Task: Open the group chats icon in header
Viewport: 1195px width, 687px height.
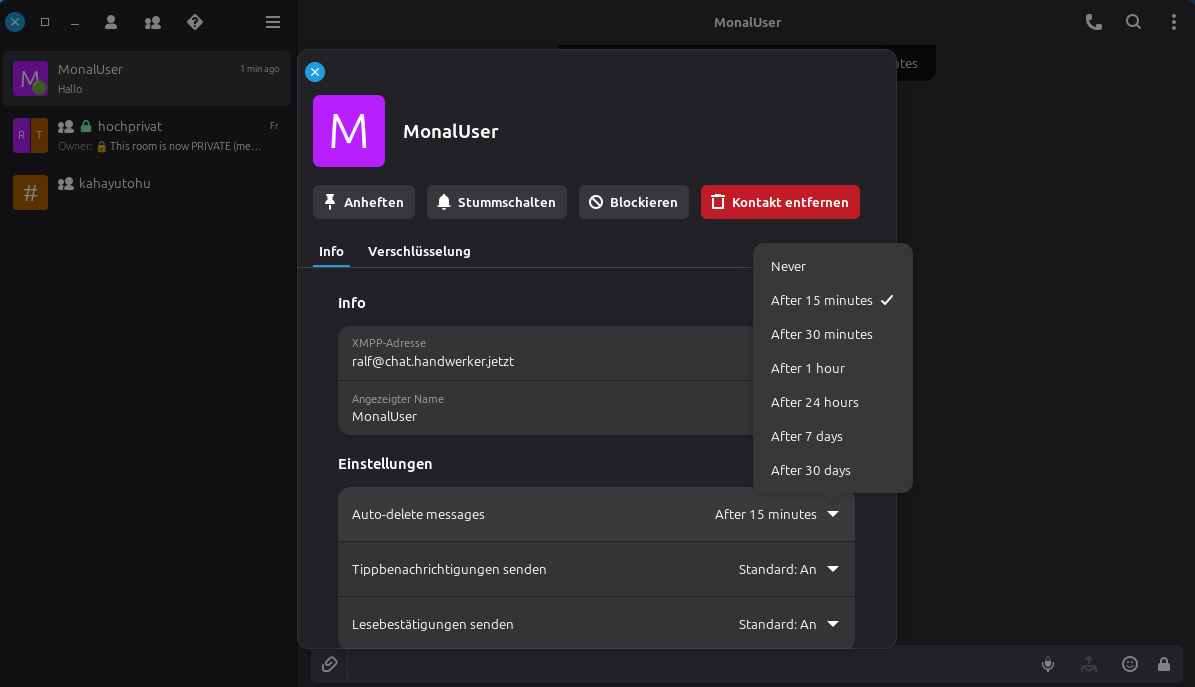Action: [153, 22]
